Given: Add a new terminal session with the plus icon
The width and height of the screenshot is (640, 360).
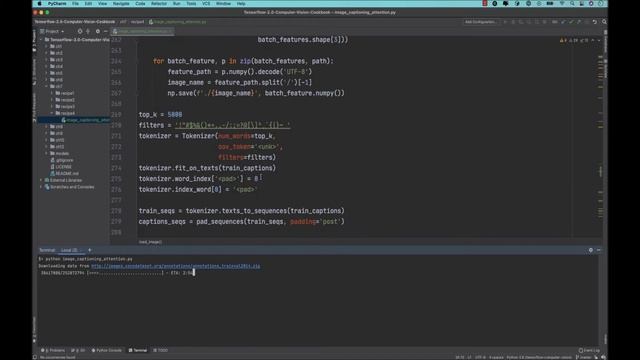Looking at the screenshot, I should coord(90,250).
